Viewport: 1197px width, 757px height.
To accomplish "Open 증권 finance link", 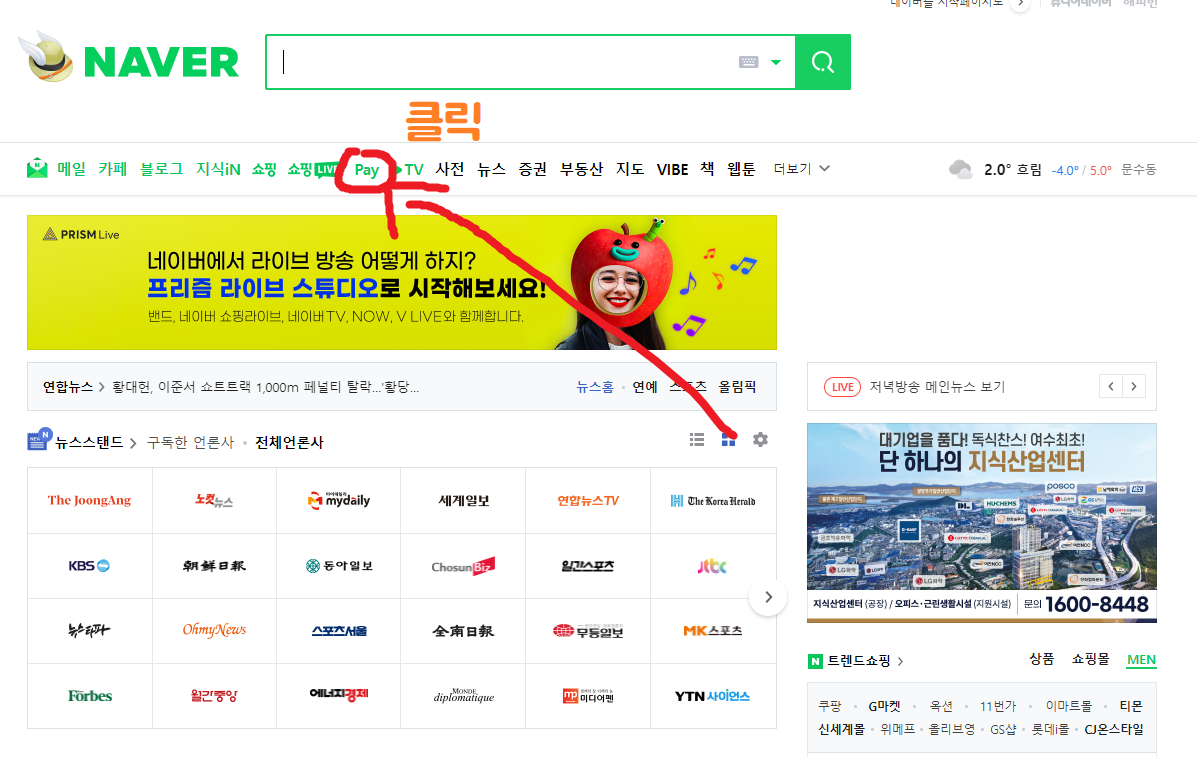I will click(x=533, y=169).
